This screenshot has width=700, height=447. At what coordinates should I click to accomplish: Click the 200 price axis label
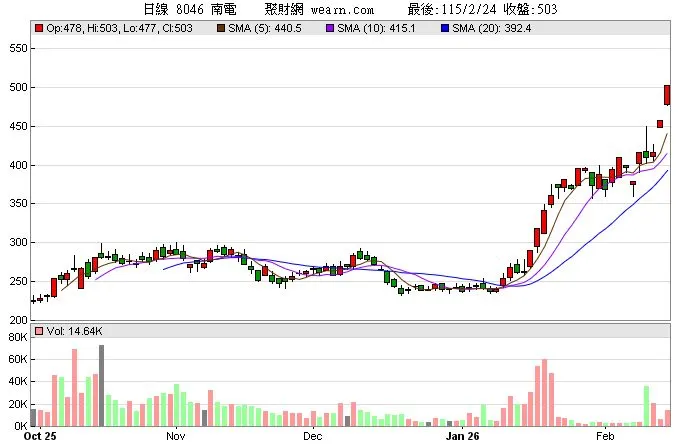pyautogui.click(x=18, y=320)
